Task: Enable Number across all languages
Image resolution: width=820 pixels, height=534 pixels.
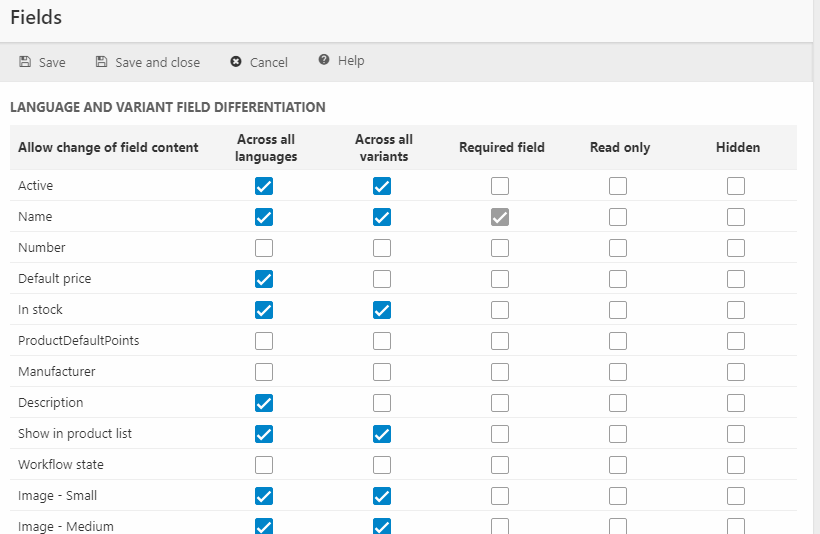Action: pyautogui.click(x=264, y=248)
